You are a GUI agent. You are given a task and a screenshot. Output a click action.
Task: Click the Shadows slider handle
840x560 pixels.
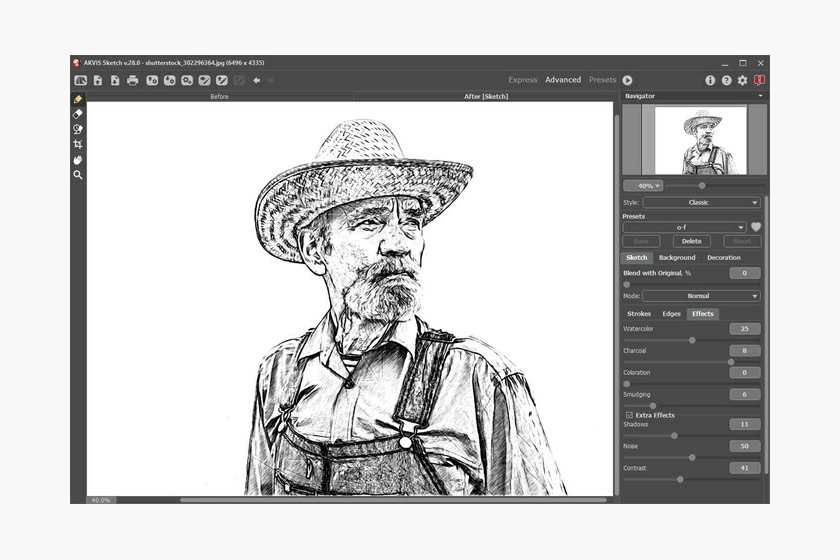[x=674, y=436]
